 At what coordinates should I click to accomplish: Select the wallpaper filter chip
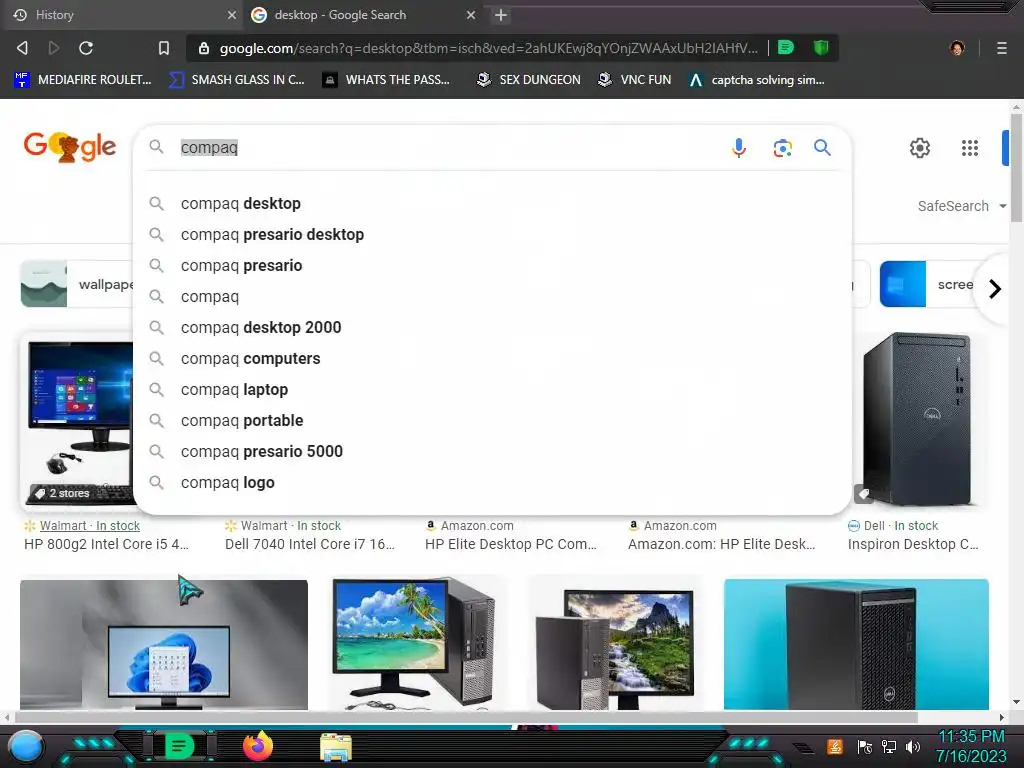[x=77, y=284]
